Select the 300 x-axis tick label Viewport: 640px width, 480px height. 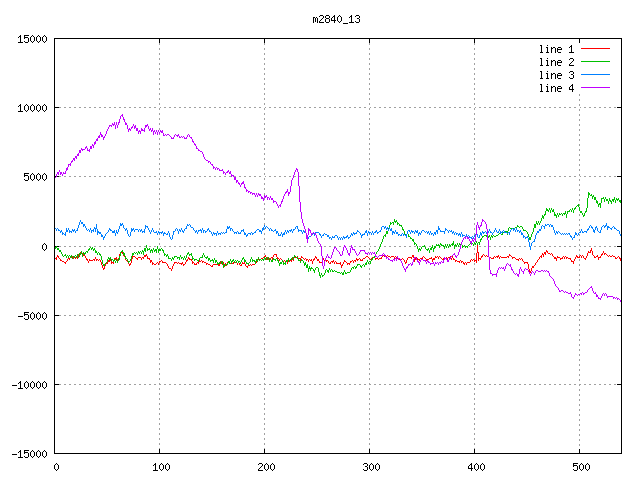[370, 467]
